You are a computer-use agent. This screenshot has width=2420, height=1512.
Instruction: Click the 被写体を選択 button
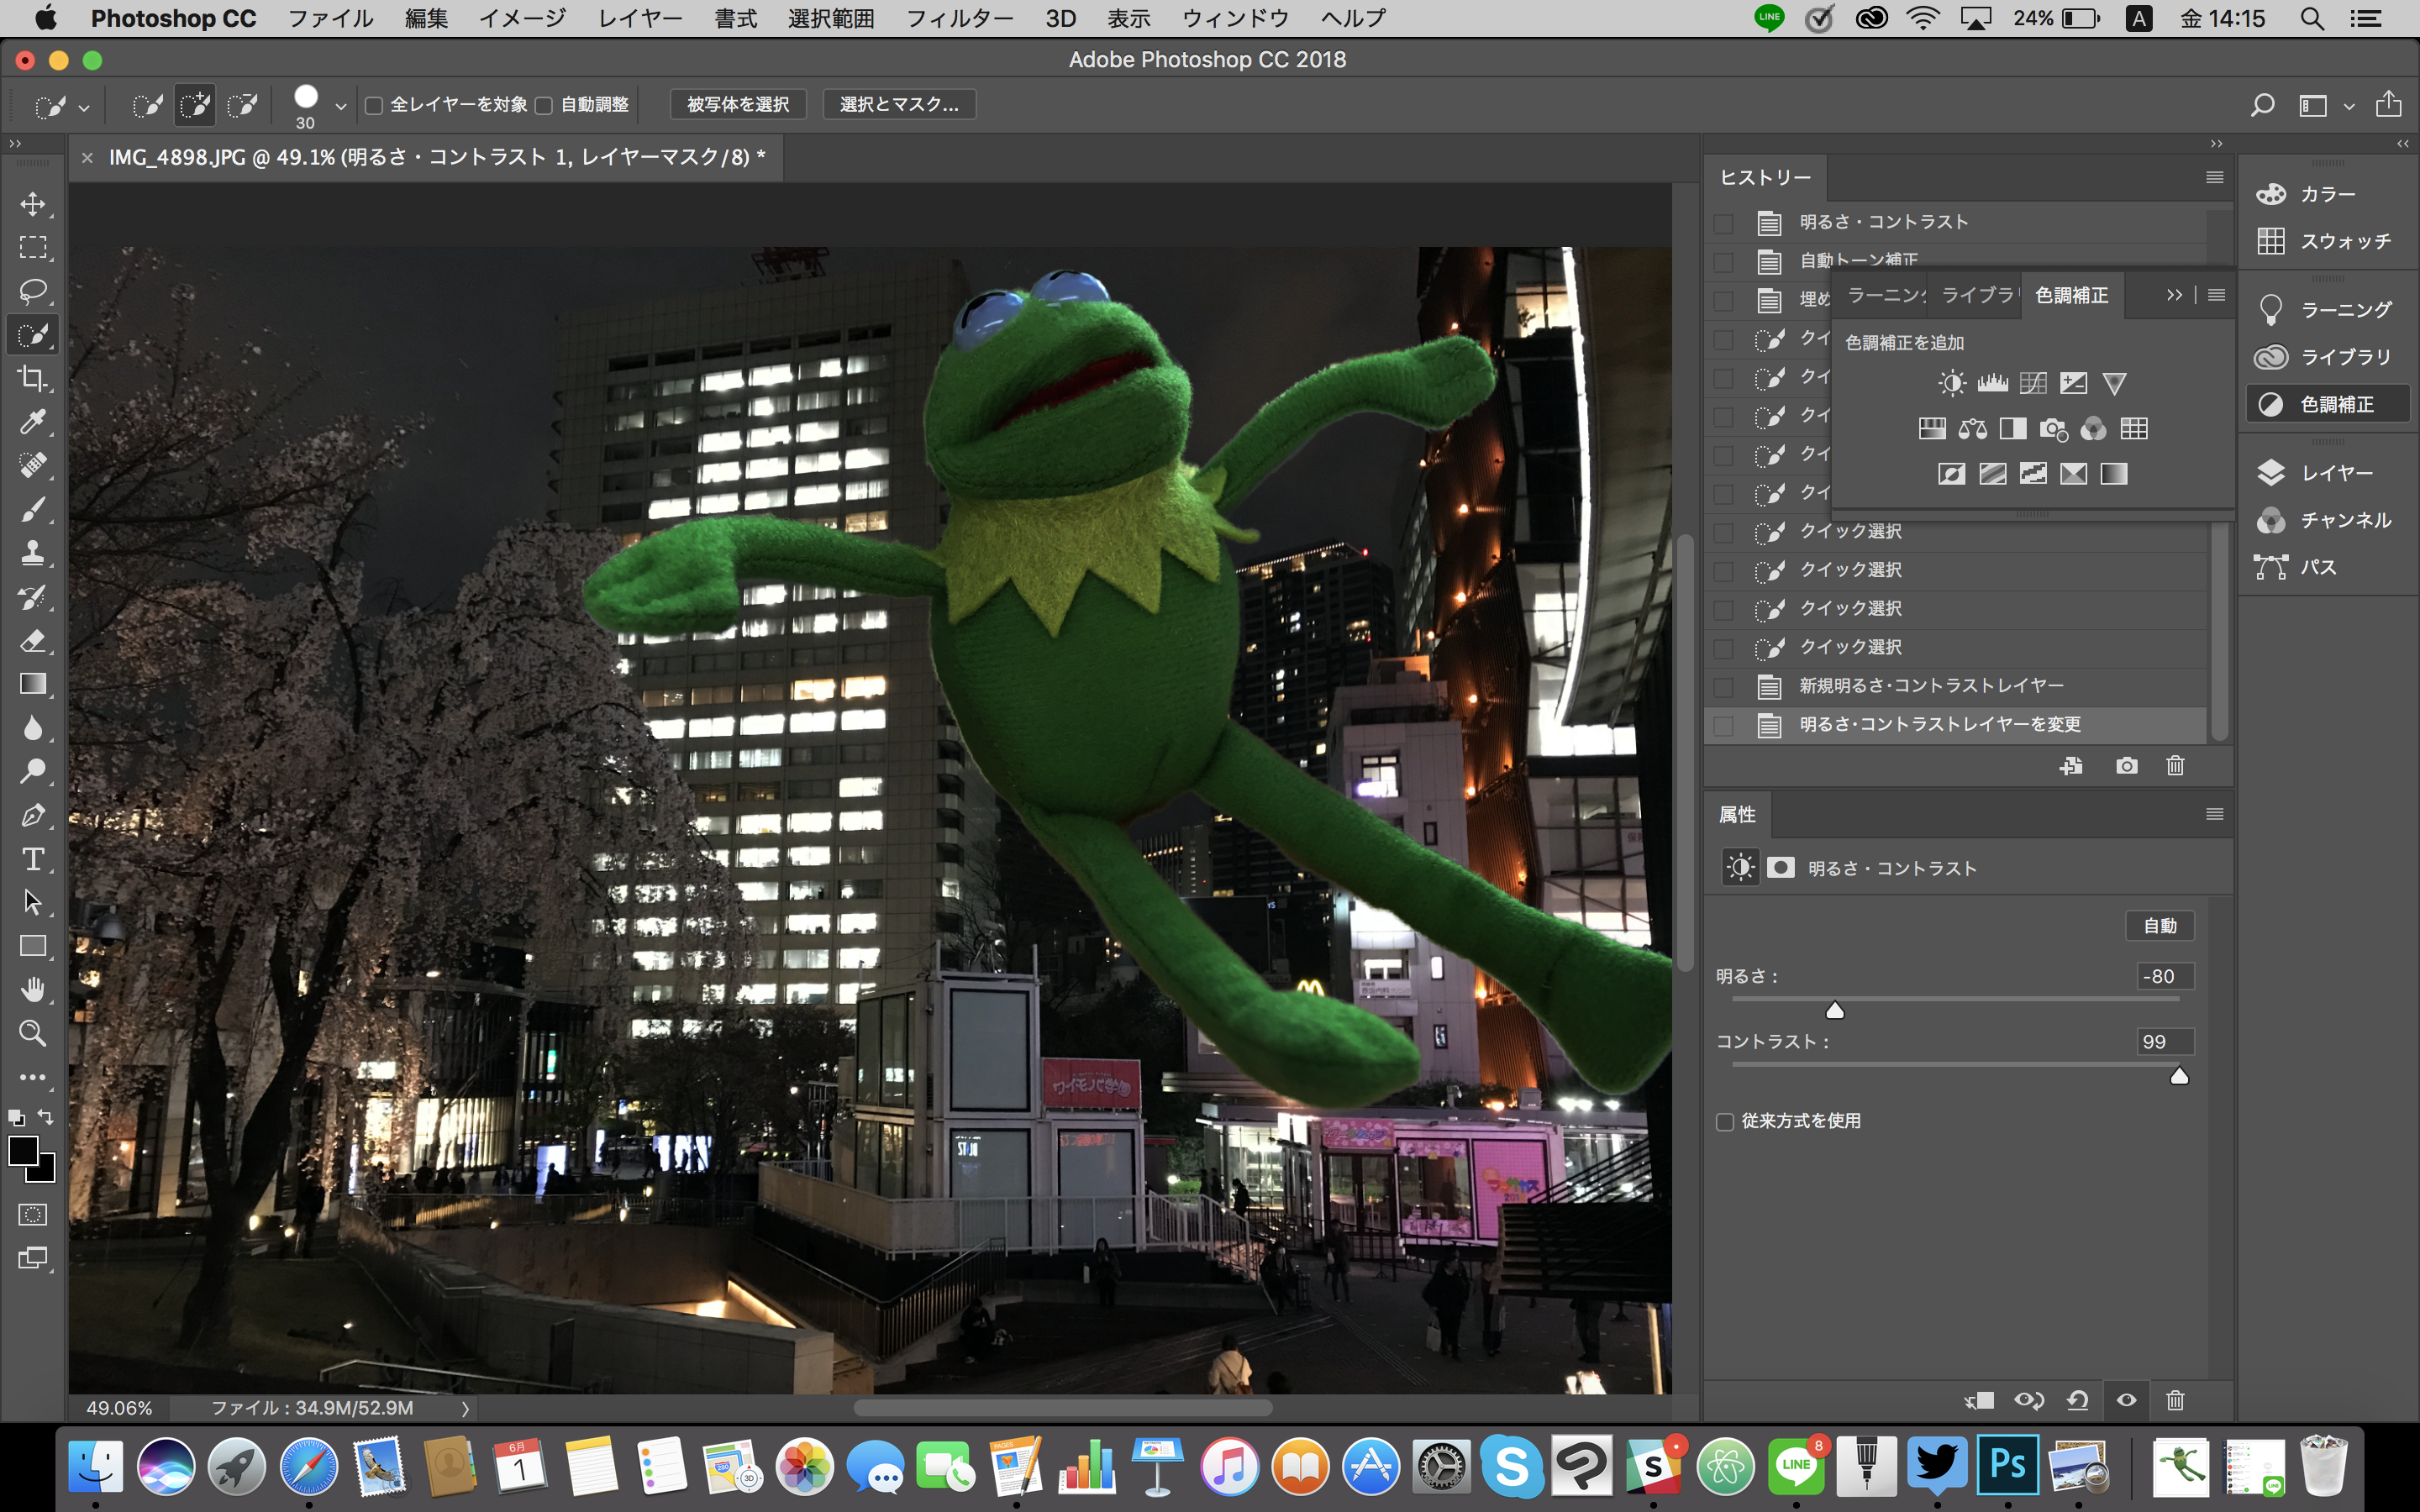tap(738, 105)
